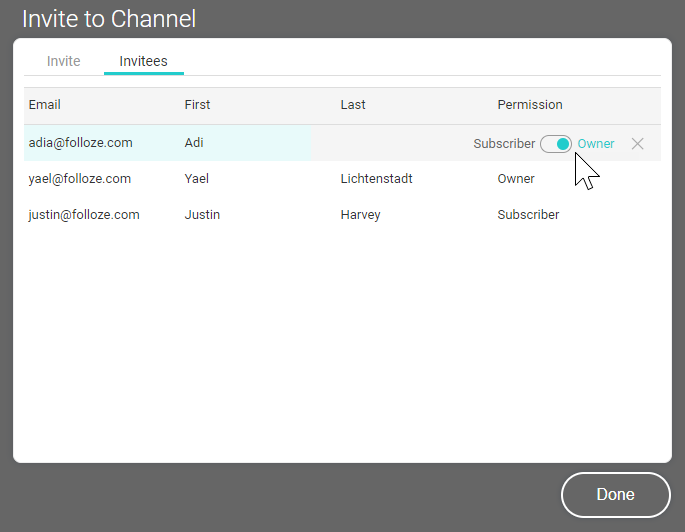Click the teal Owner label in Adi's row
The width and height of the screenshot is (685, 532).
pyautogui.click(x=596, y=144)
